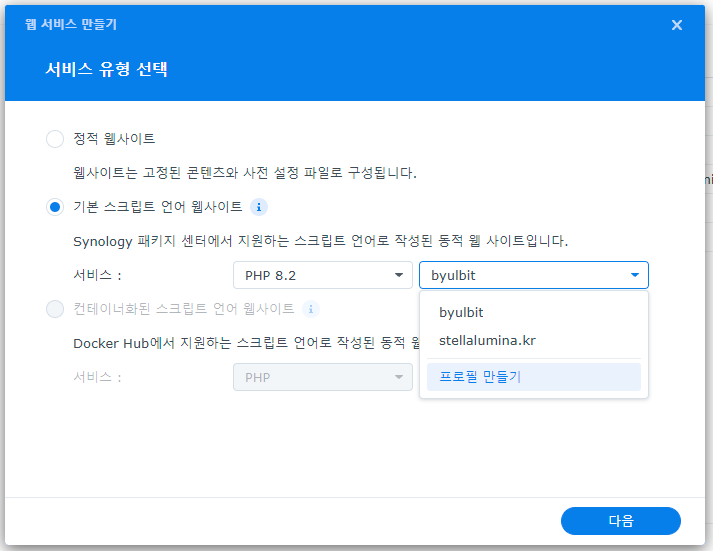Choose stellalumina.kr from the profile list
713x551 pixels.
[487, 341]
